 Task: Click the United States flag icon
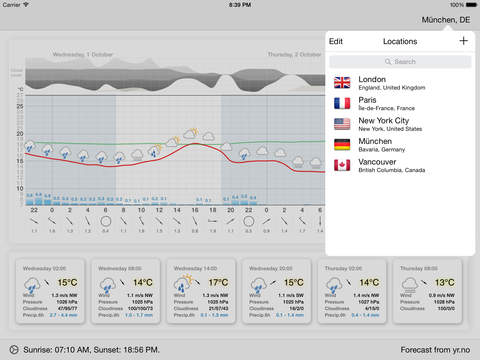(x=342, y=124)
